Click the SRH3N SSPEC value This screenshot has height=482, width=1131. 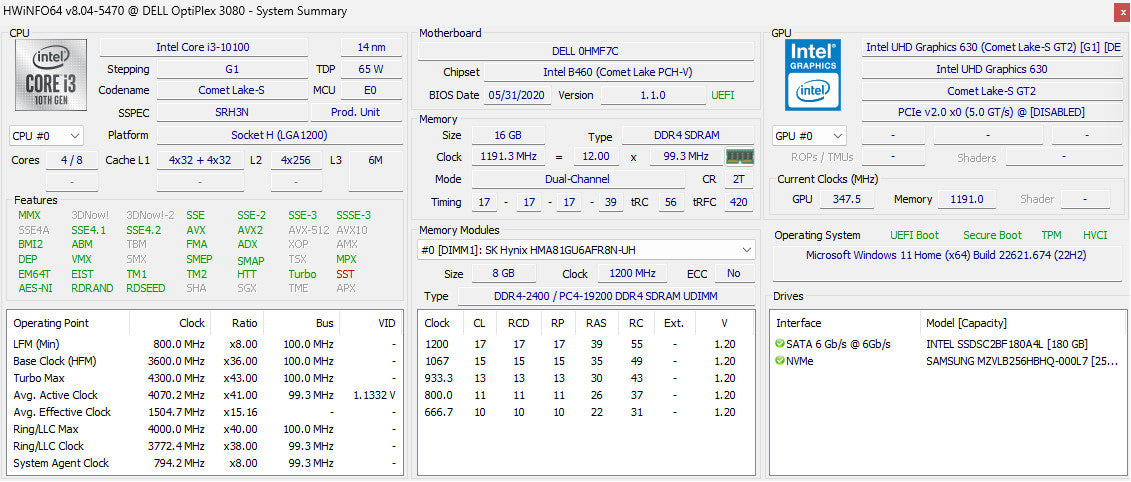click(232, 113)
